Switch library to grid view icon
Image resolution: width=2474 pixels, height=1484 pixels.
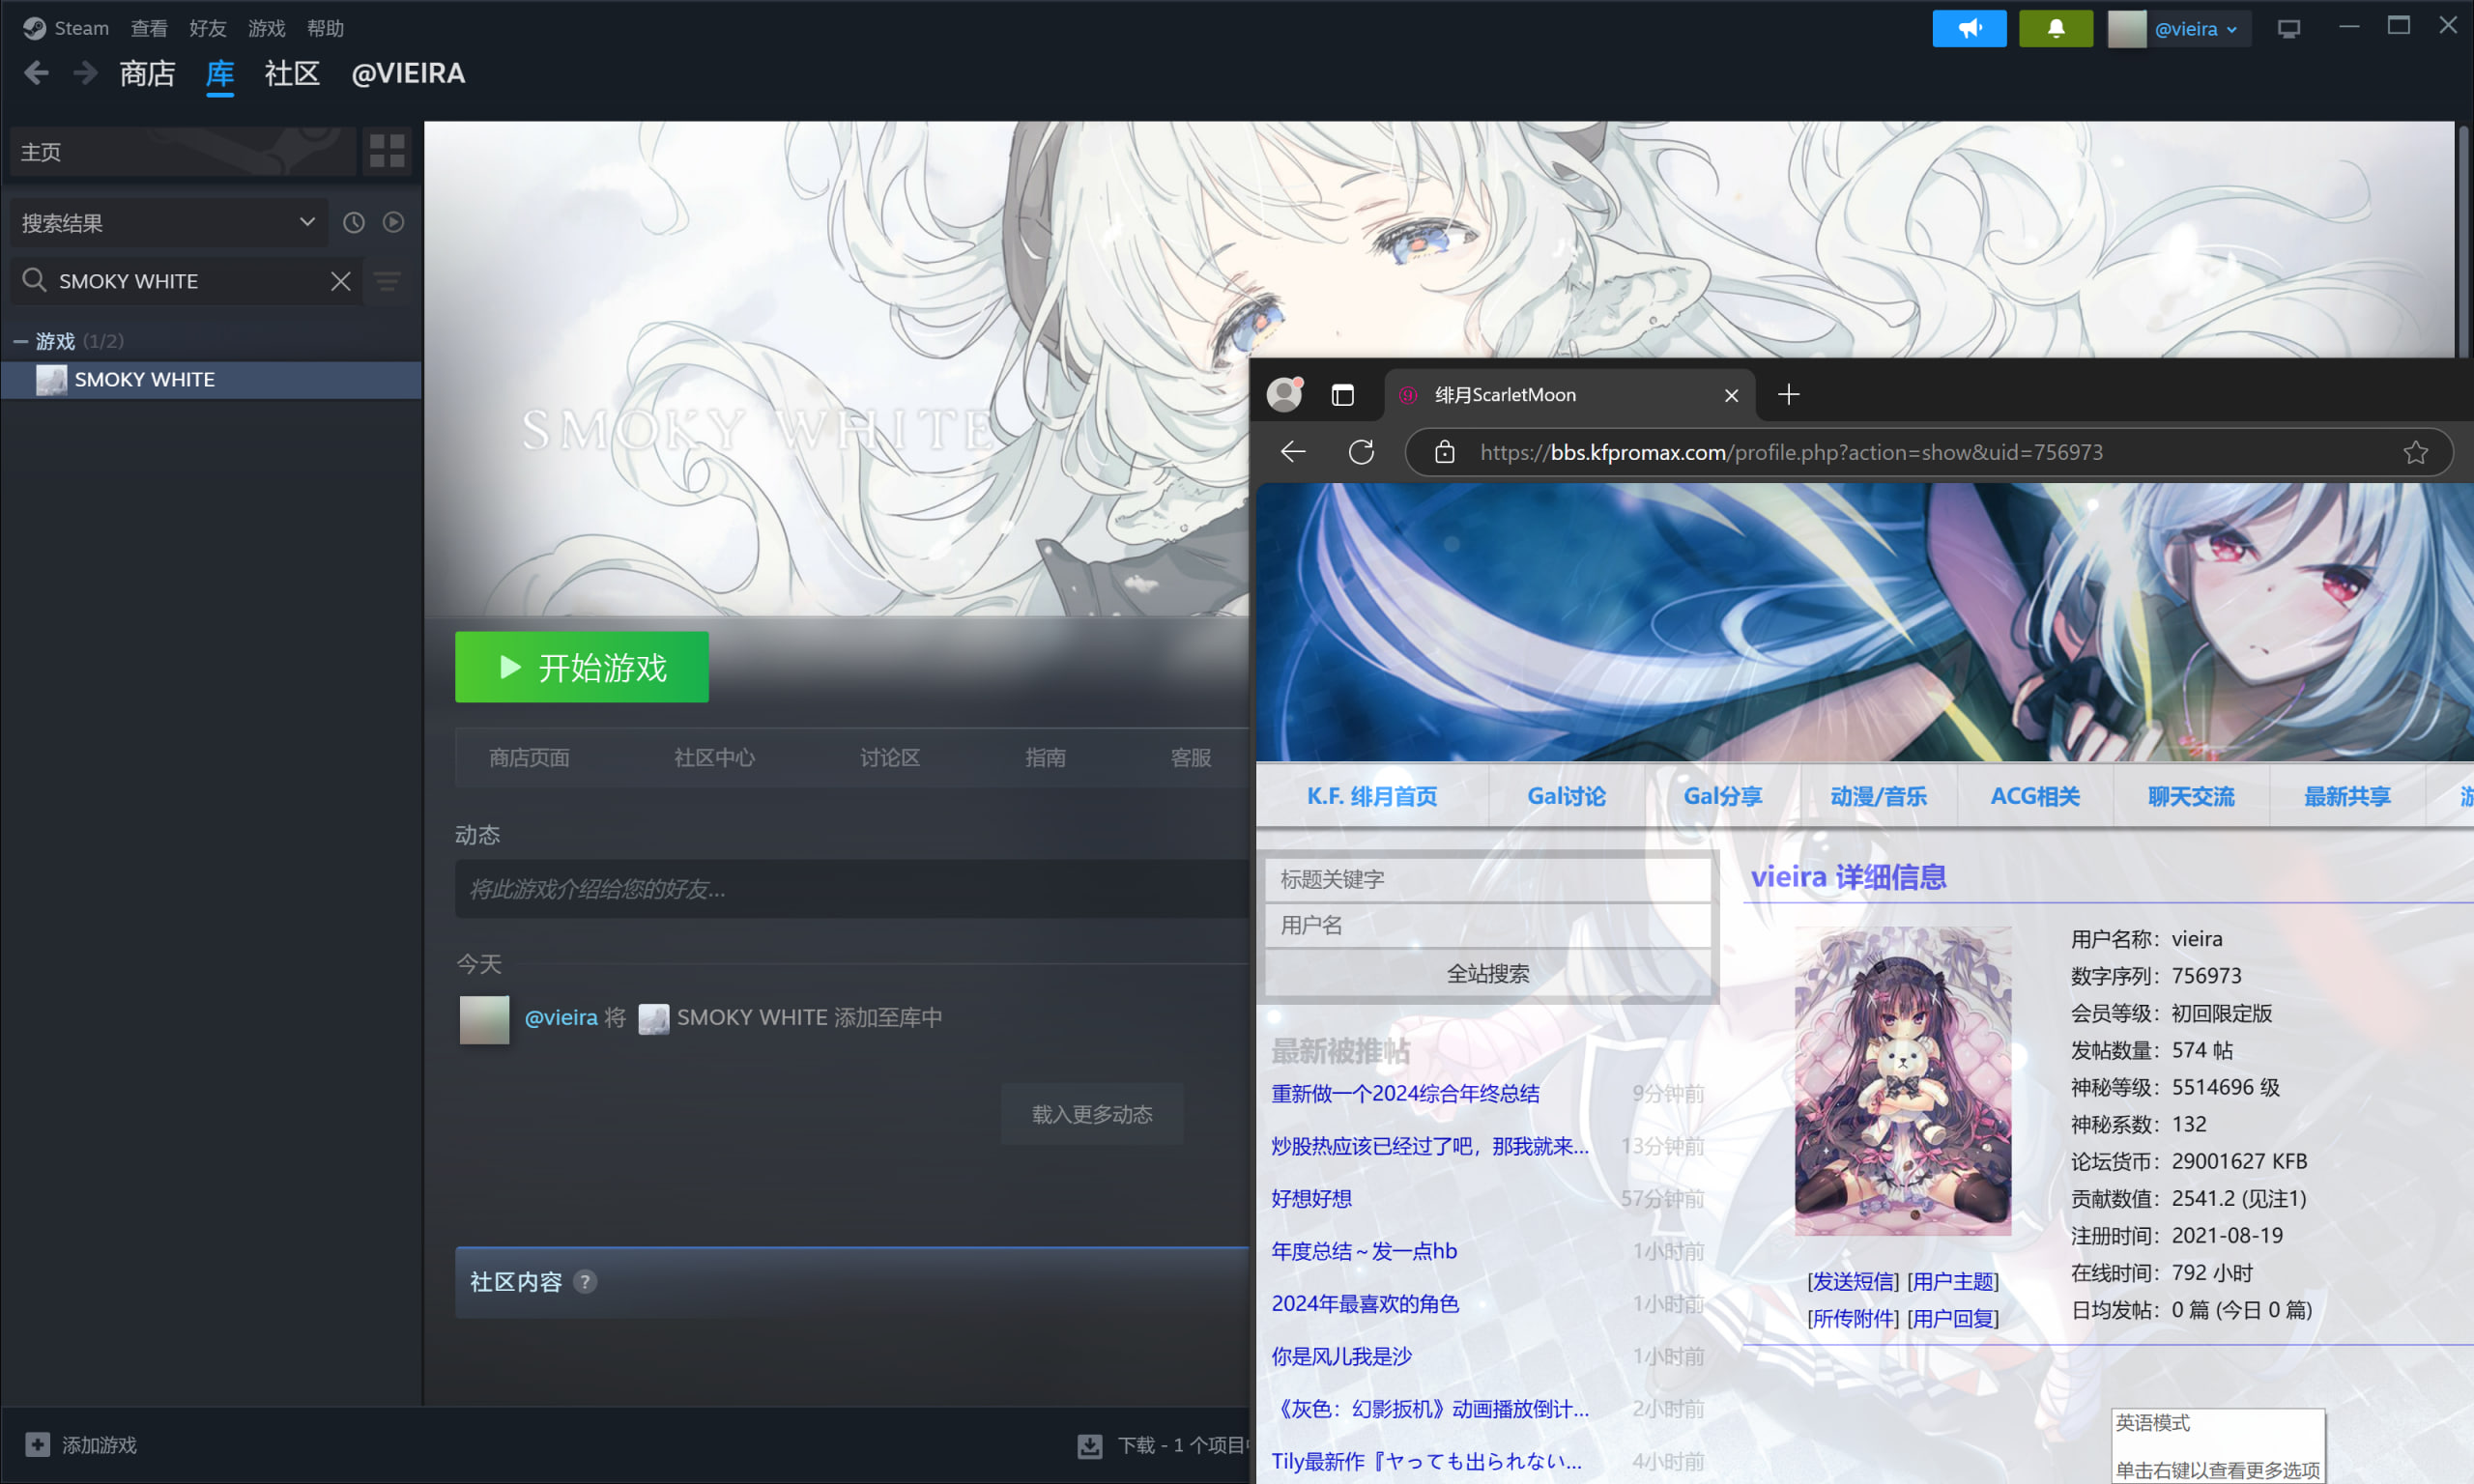387,151
